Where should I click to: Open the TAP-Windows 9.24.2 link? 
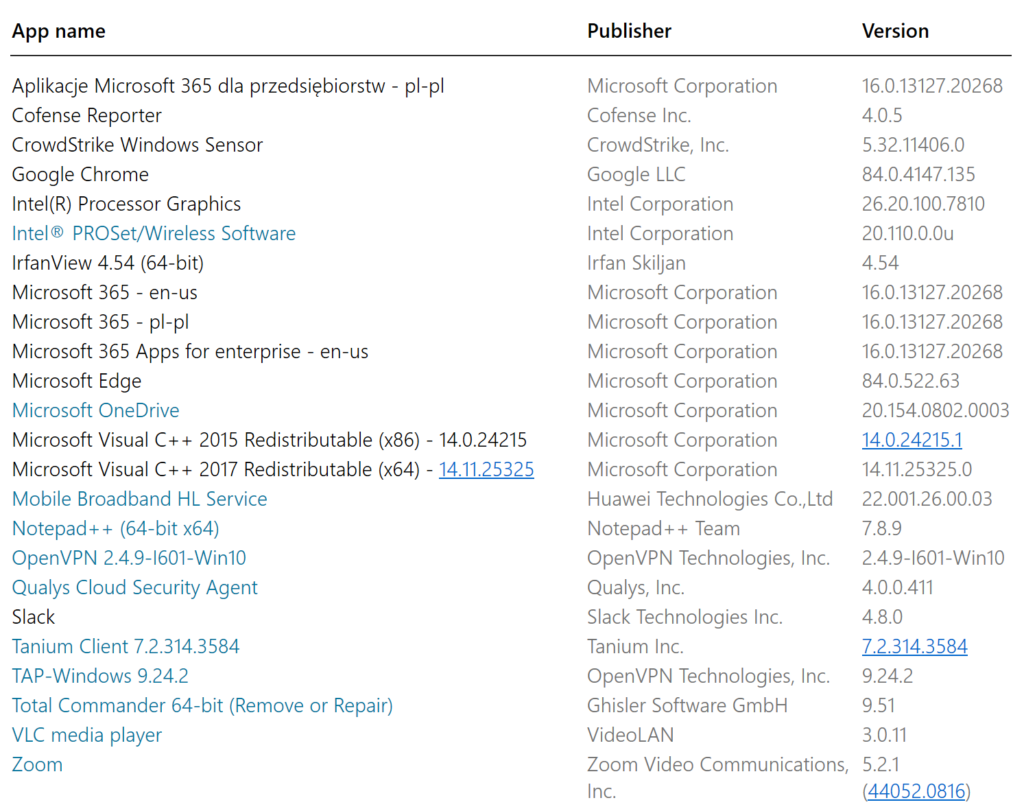click(x=100, y=675)
